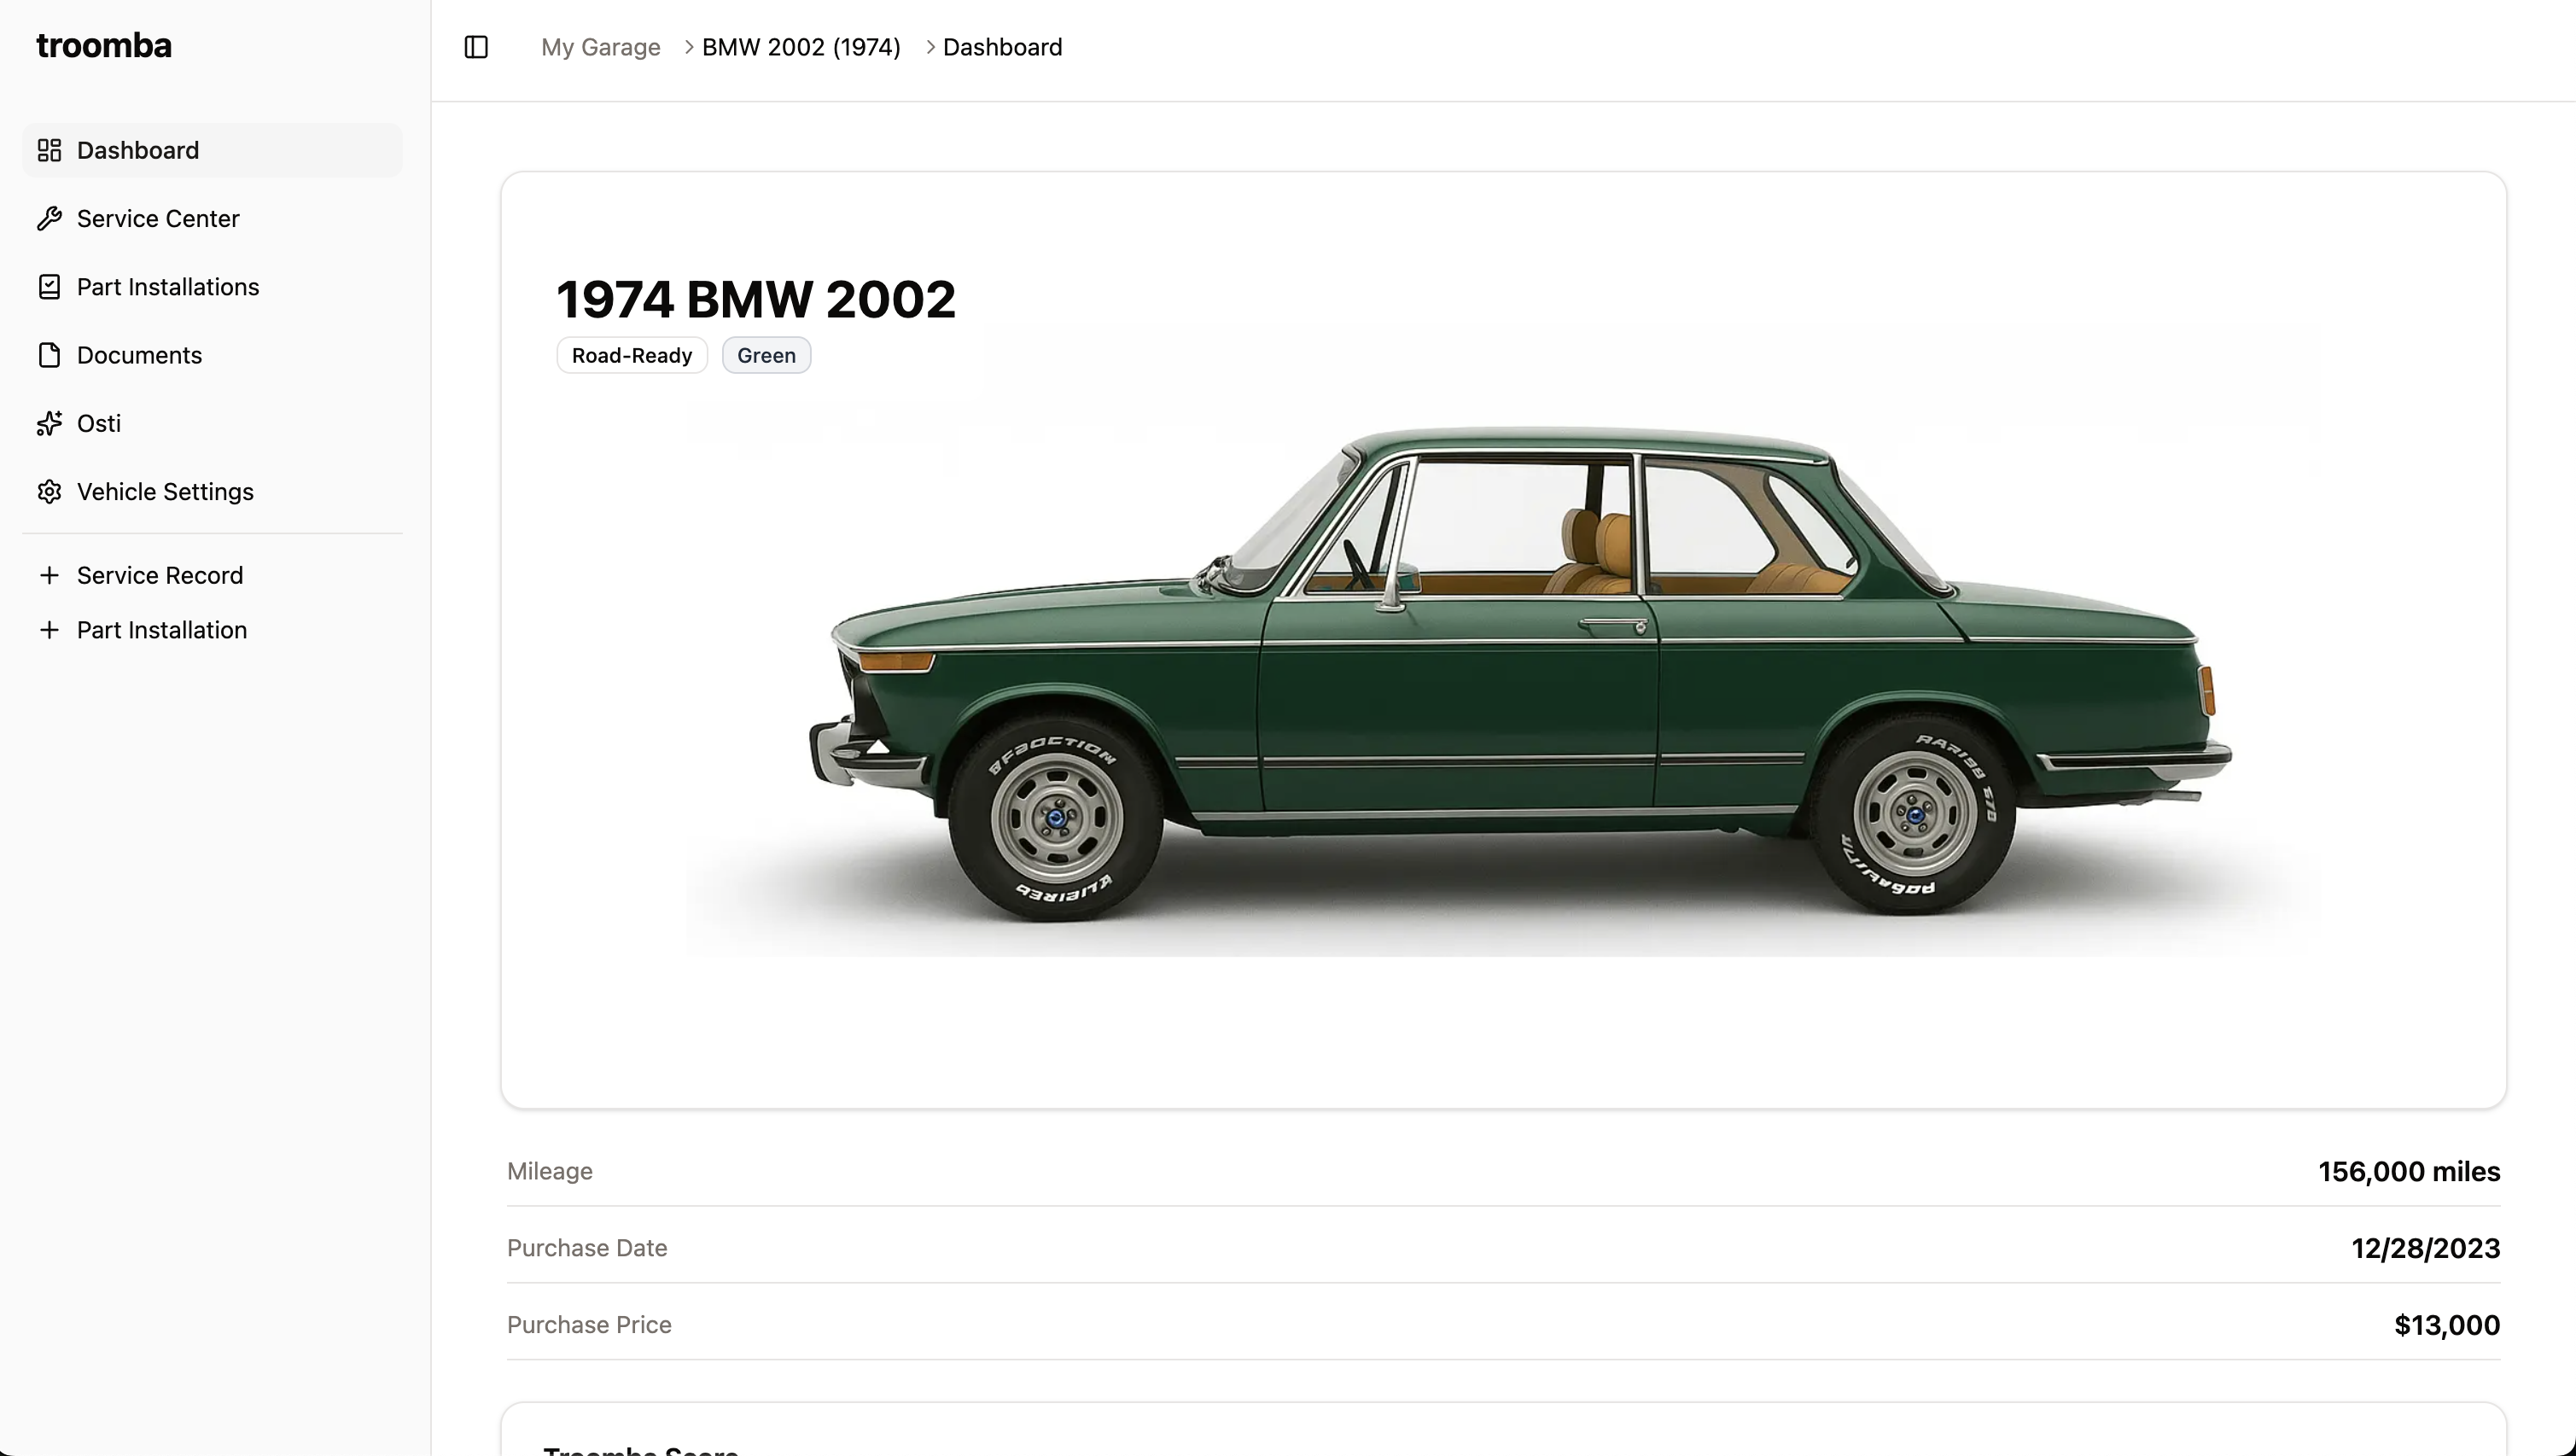The height and width of the screenshot is (1456, 2576).
Task: Click the plus icon beside Part Installation
Action: point(49,630)
